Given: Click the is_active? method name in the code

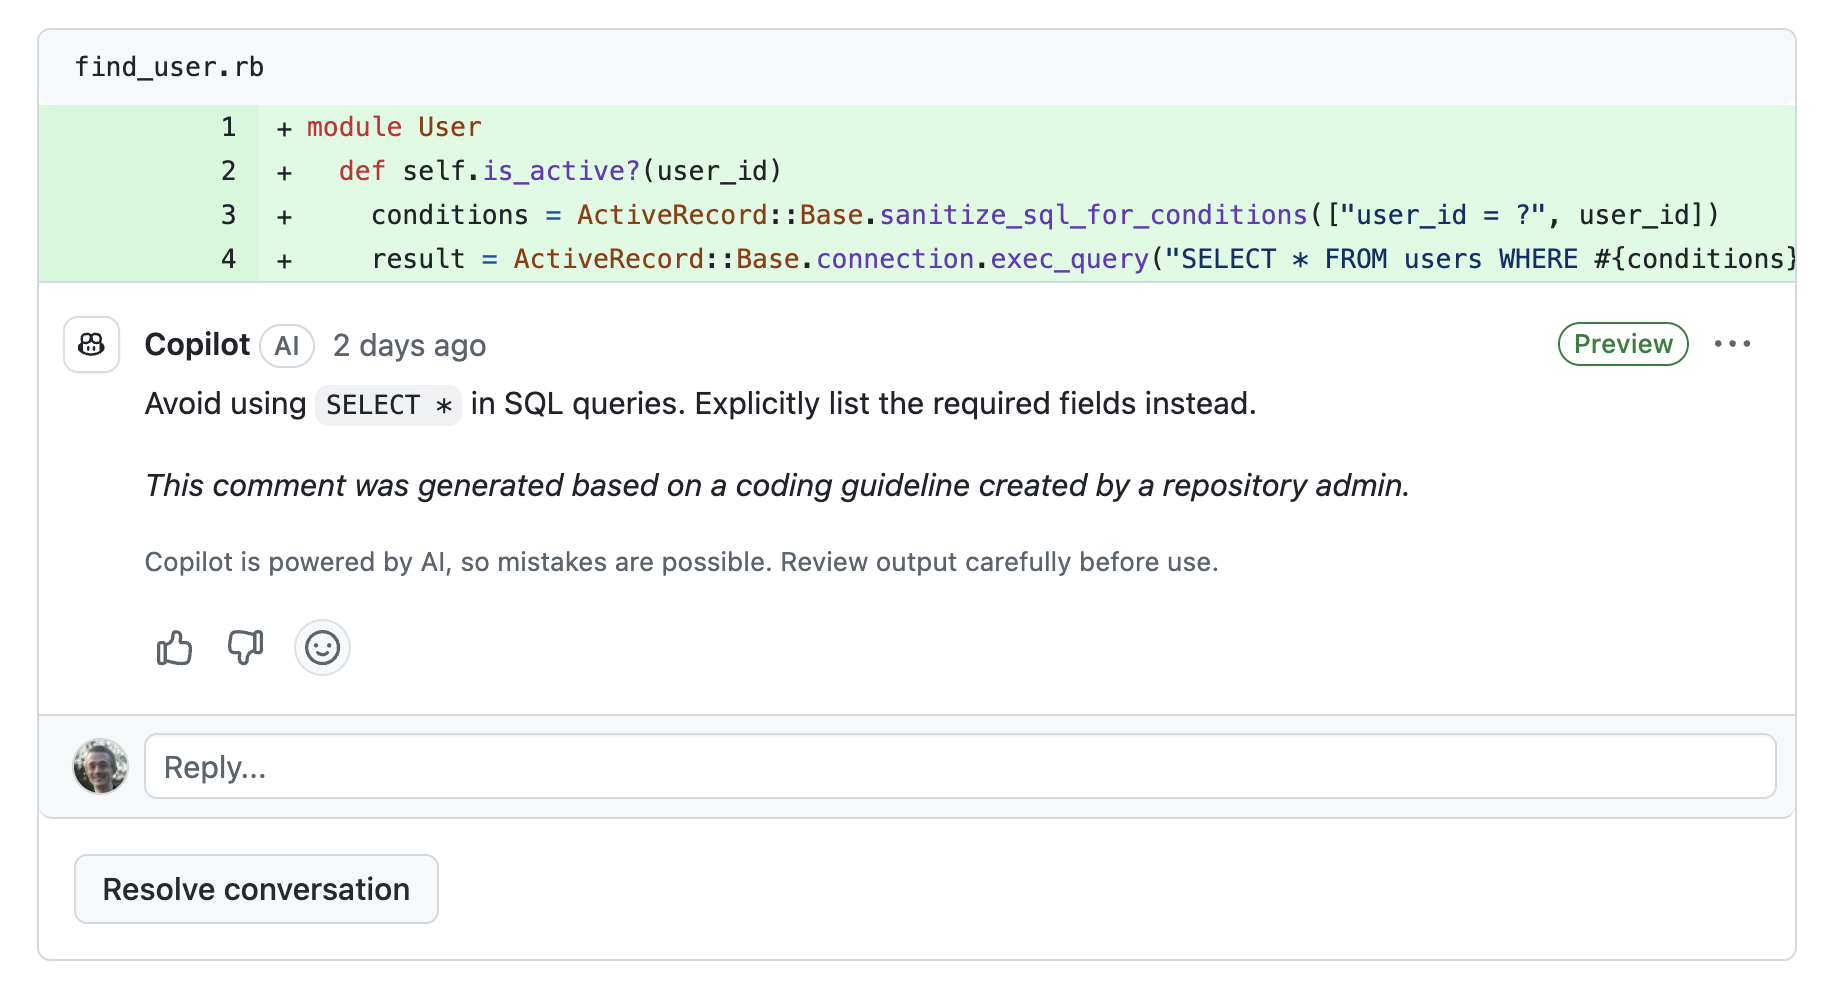Looking at the screenshot, I should coord(561,171).
